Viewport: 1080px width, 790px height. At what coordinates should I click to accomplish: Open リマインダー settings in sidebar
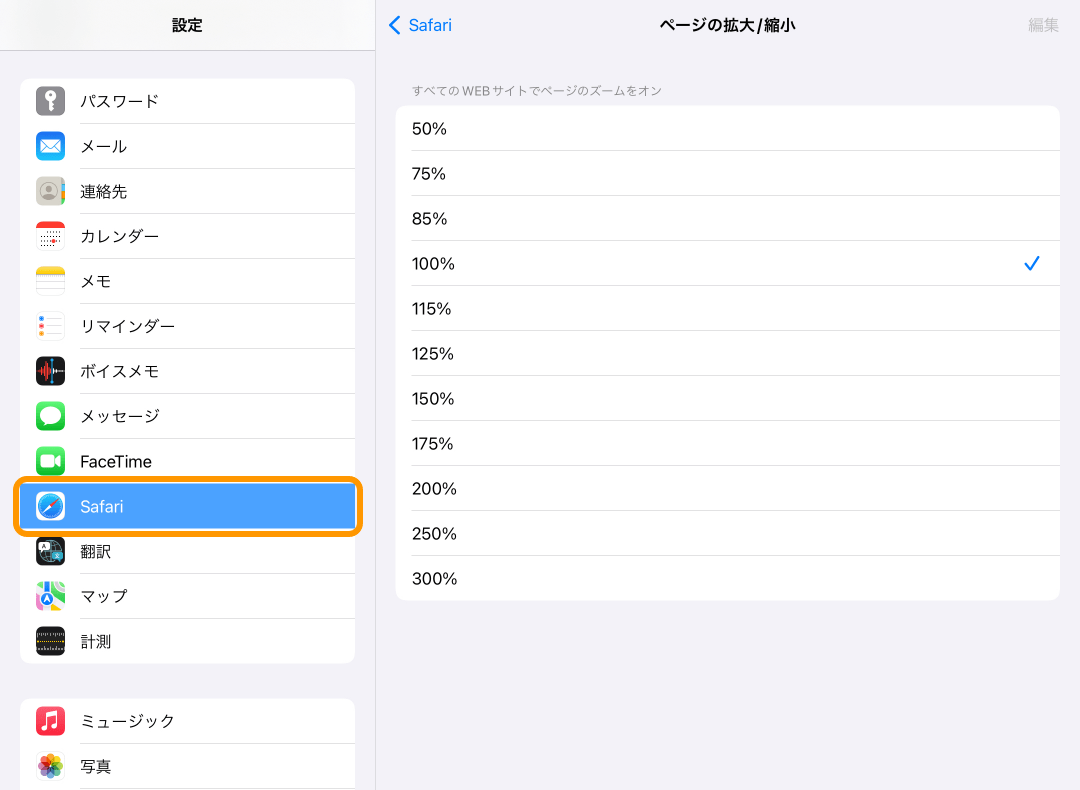coord(128,326)
